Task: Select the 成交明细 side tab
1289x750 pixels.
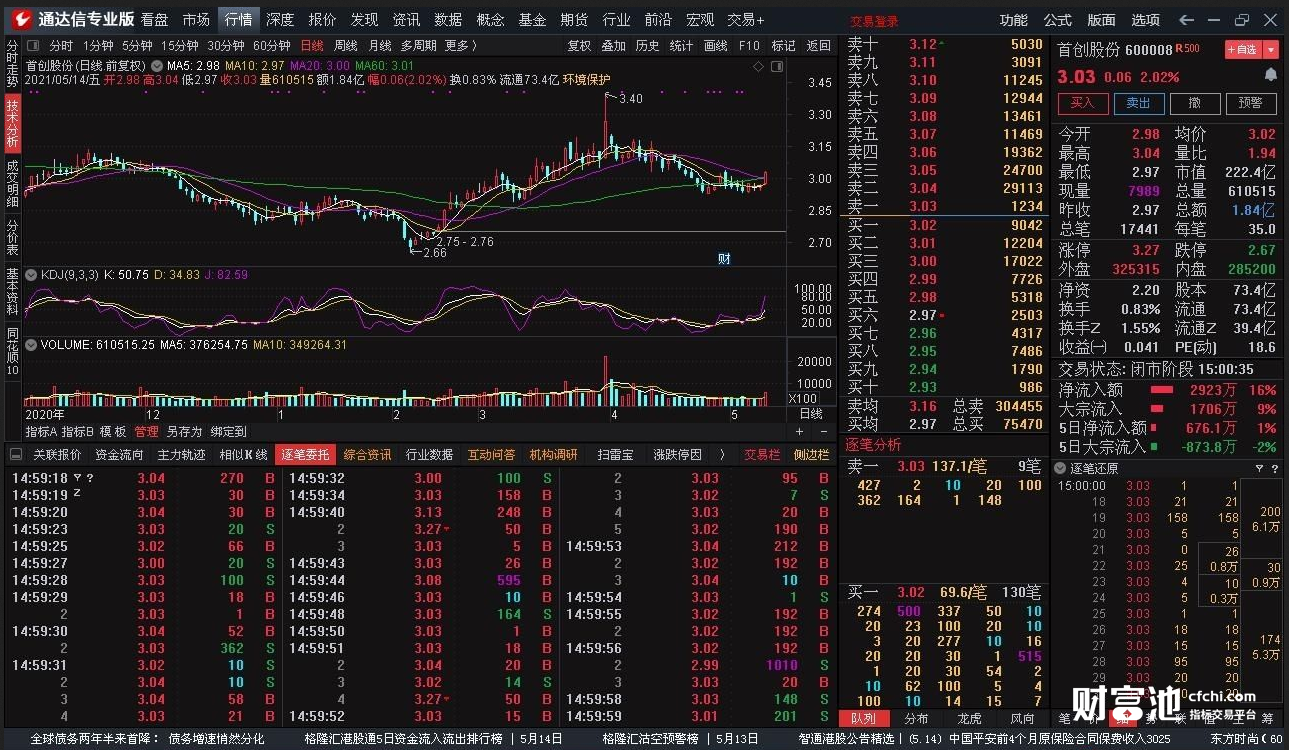Action: click(12, 184)
